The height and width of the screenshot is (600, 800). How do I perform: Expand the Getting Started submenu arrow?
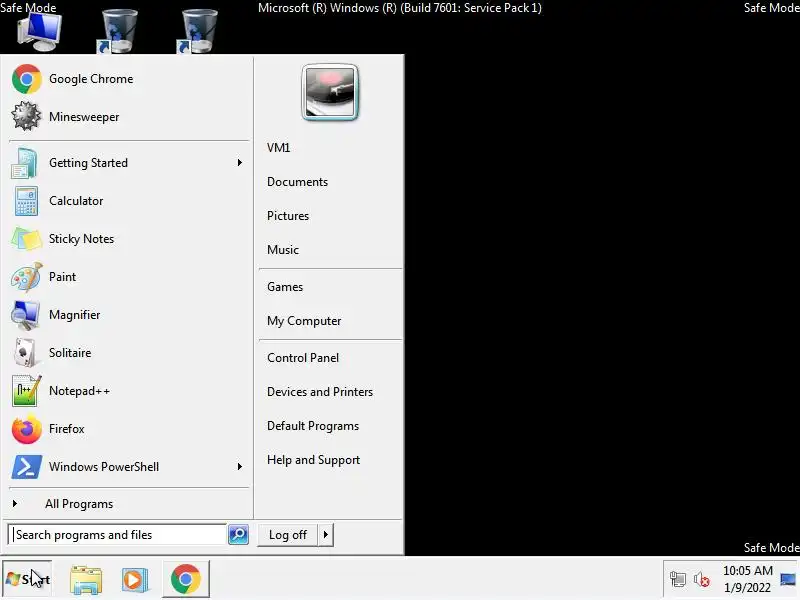[240, 163]
